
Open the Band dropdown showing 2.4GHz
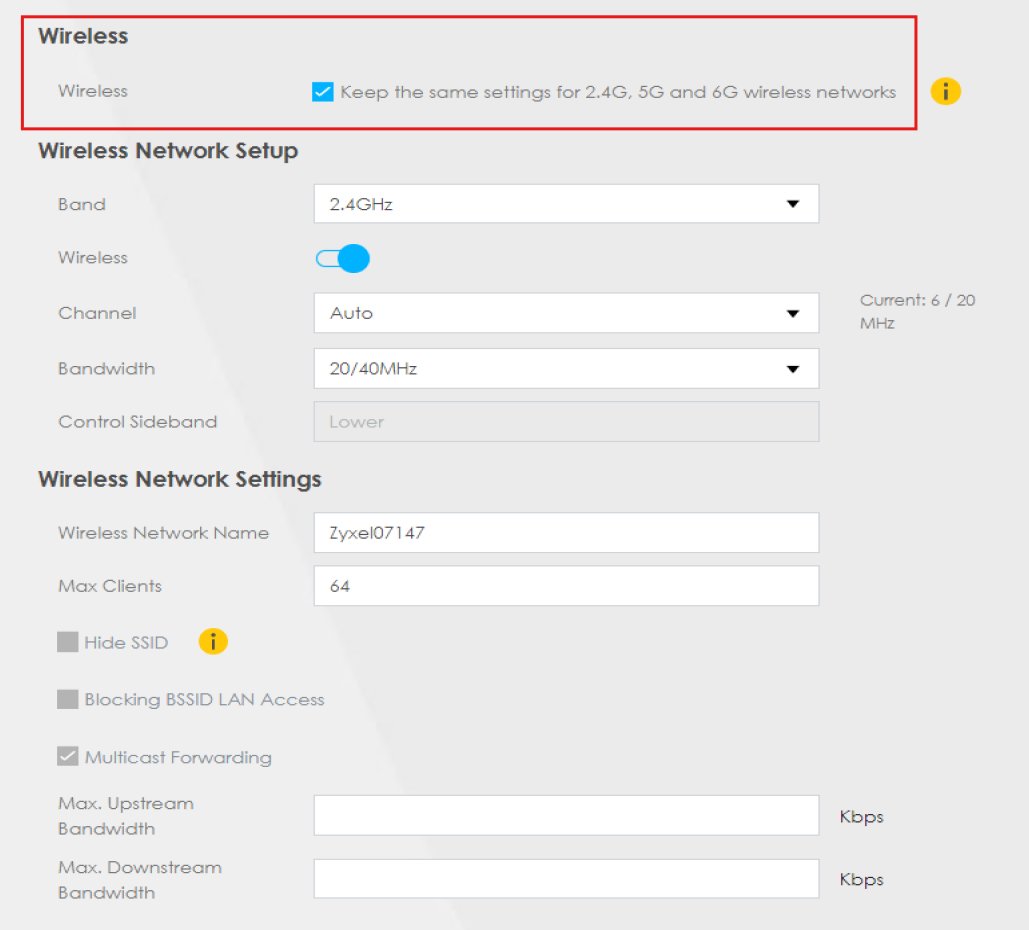(x=566, y=204)
